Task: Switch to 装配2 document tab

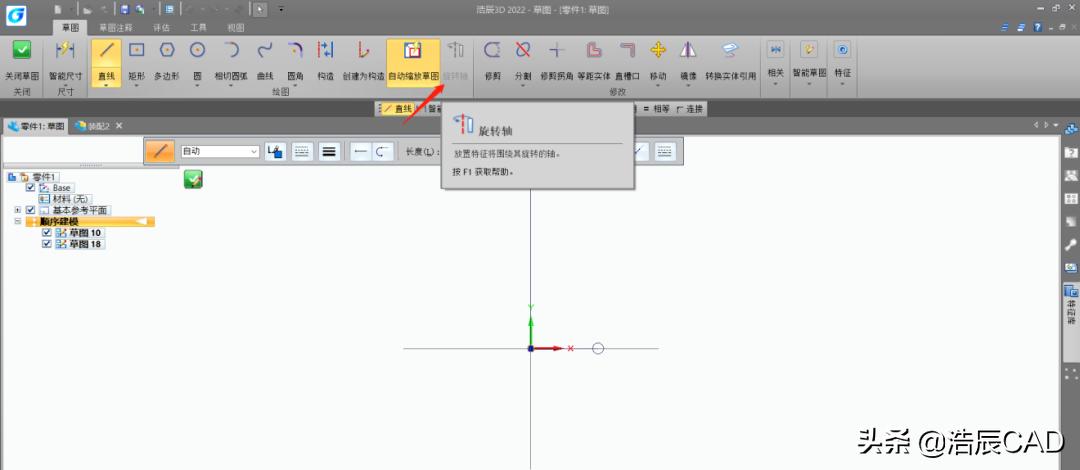Action: (x=92, y=126)
